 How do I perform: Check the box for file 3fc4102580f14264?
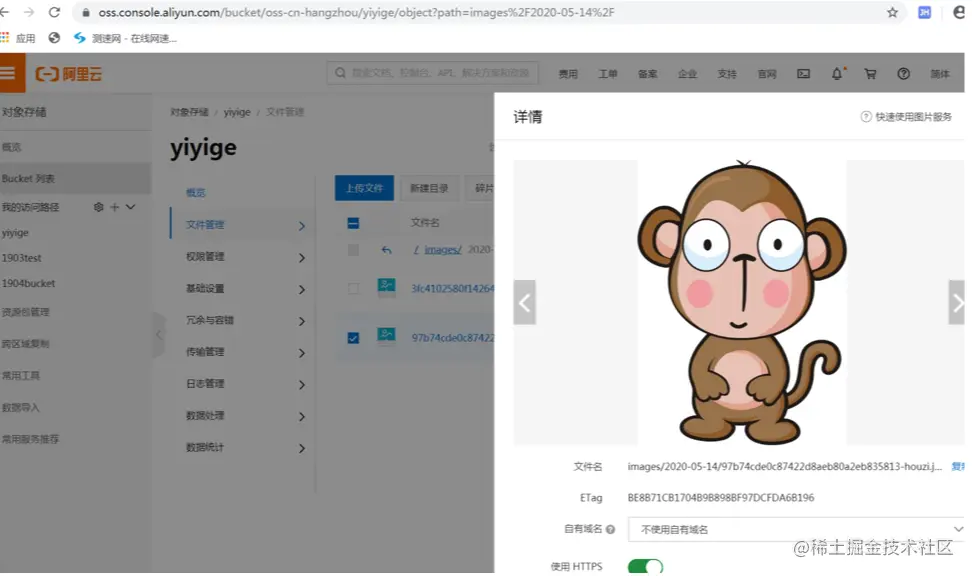(x=353, y=288)
